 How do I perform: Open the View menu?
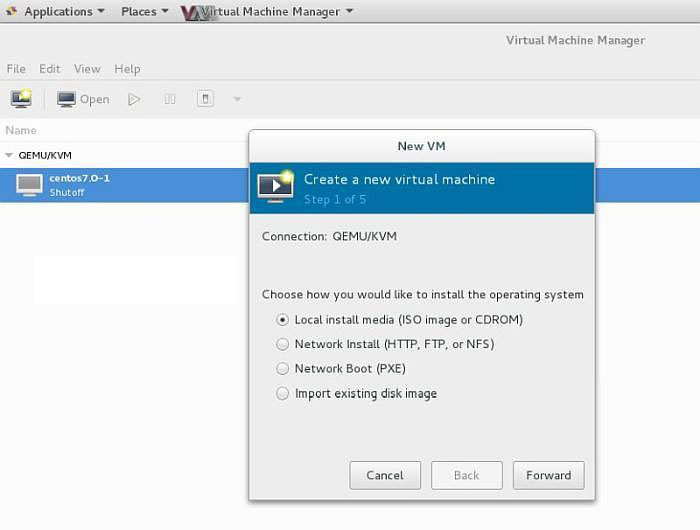87,69
